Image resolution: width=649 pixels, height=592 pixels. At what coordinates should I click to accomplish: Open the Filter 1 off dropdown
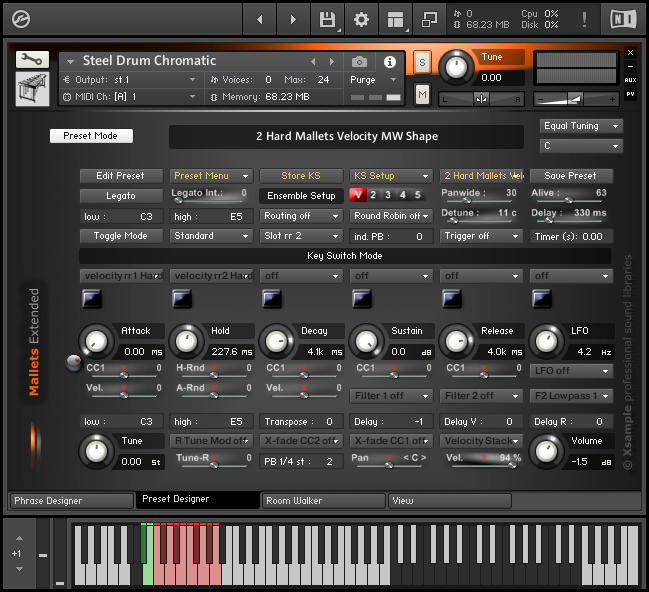point(391,396)
